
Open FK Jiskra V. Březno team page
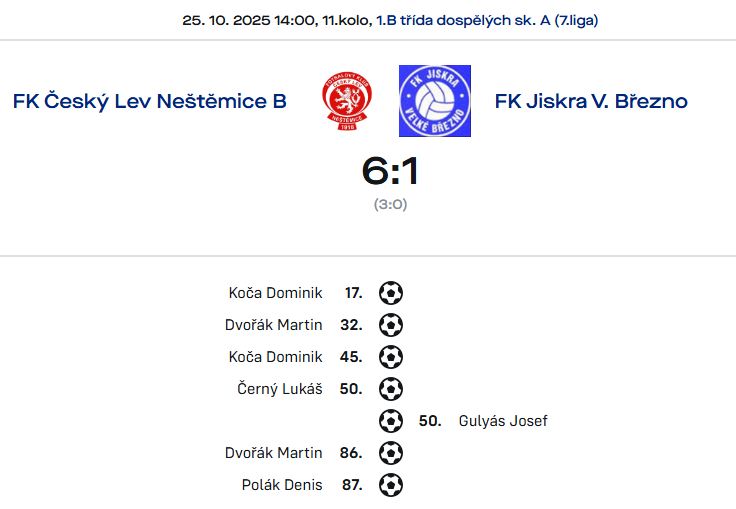(591, 101)
